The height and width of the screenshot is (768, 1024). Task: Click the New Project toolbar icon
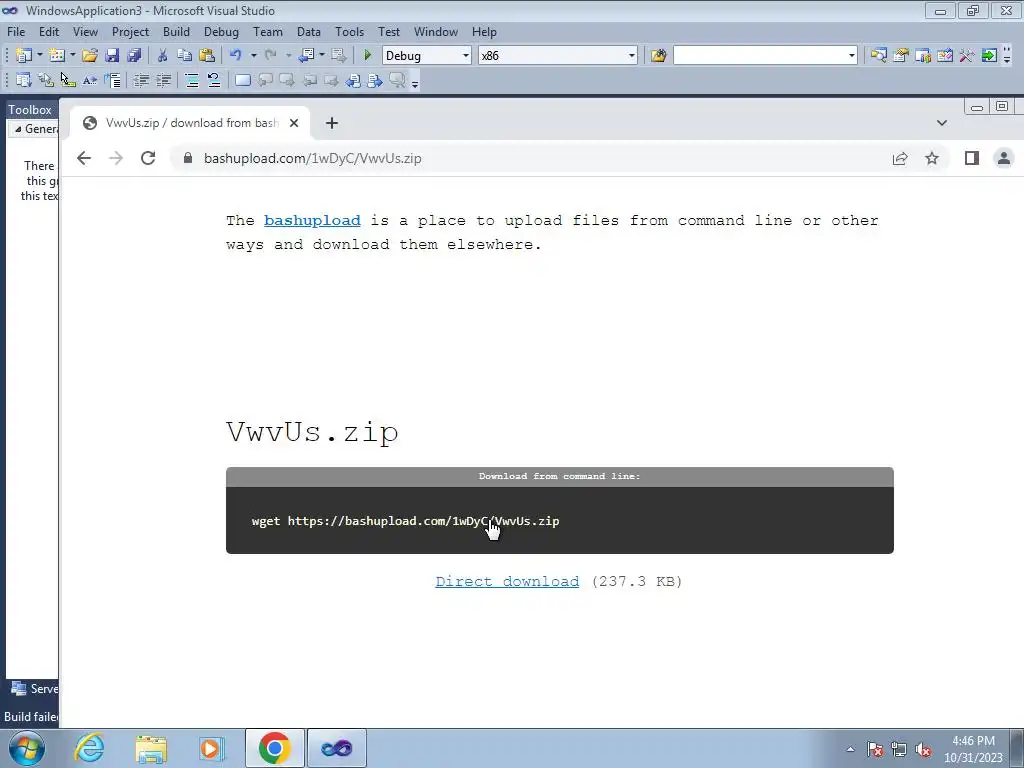click(x=24, y=56)
